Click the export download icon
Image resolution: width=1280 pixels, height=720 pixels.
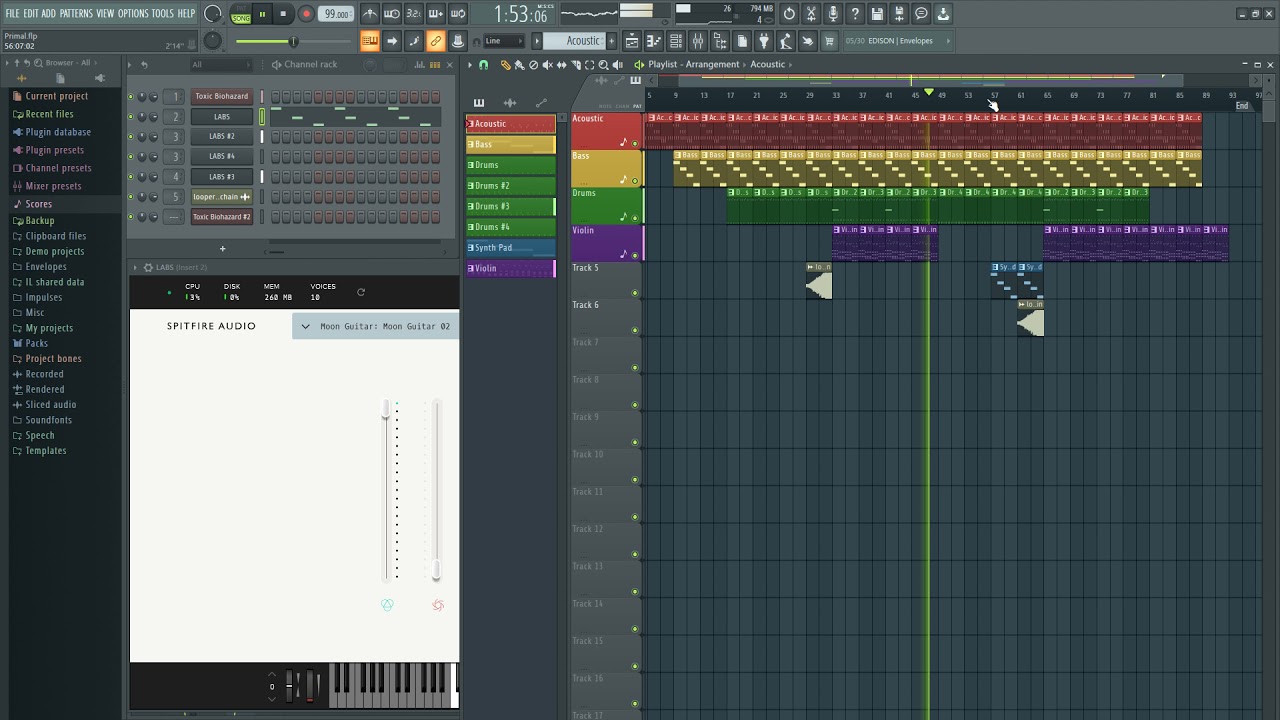tap(943, 14)
